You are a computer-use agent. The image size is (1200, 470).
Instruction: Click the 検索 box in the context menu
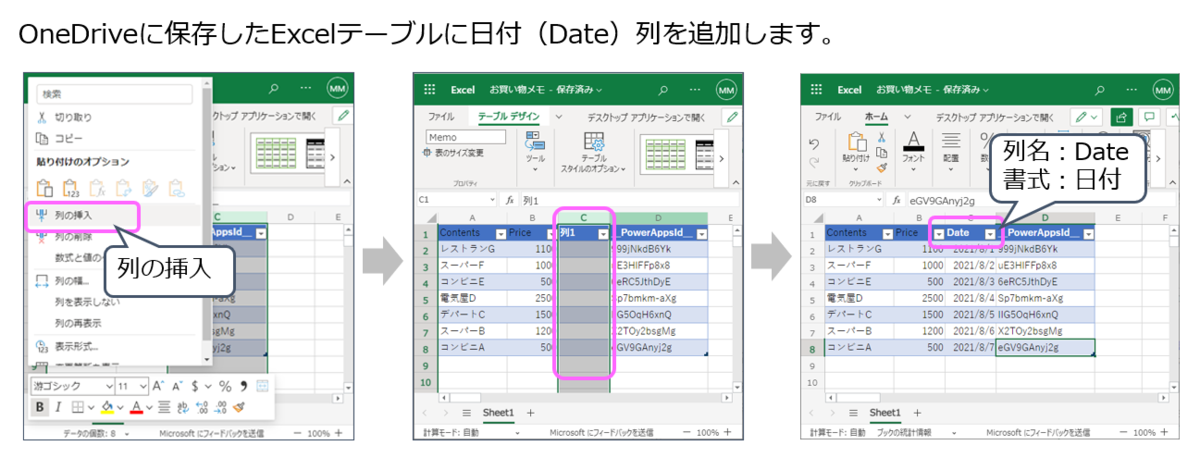pyautogui.click(x=113, y=94)
